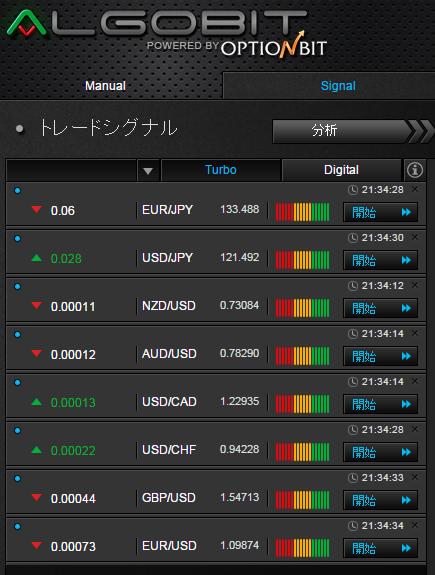
Task: Dismiss the USD/CHF signal with X
Action: tap(415, 429)
